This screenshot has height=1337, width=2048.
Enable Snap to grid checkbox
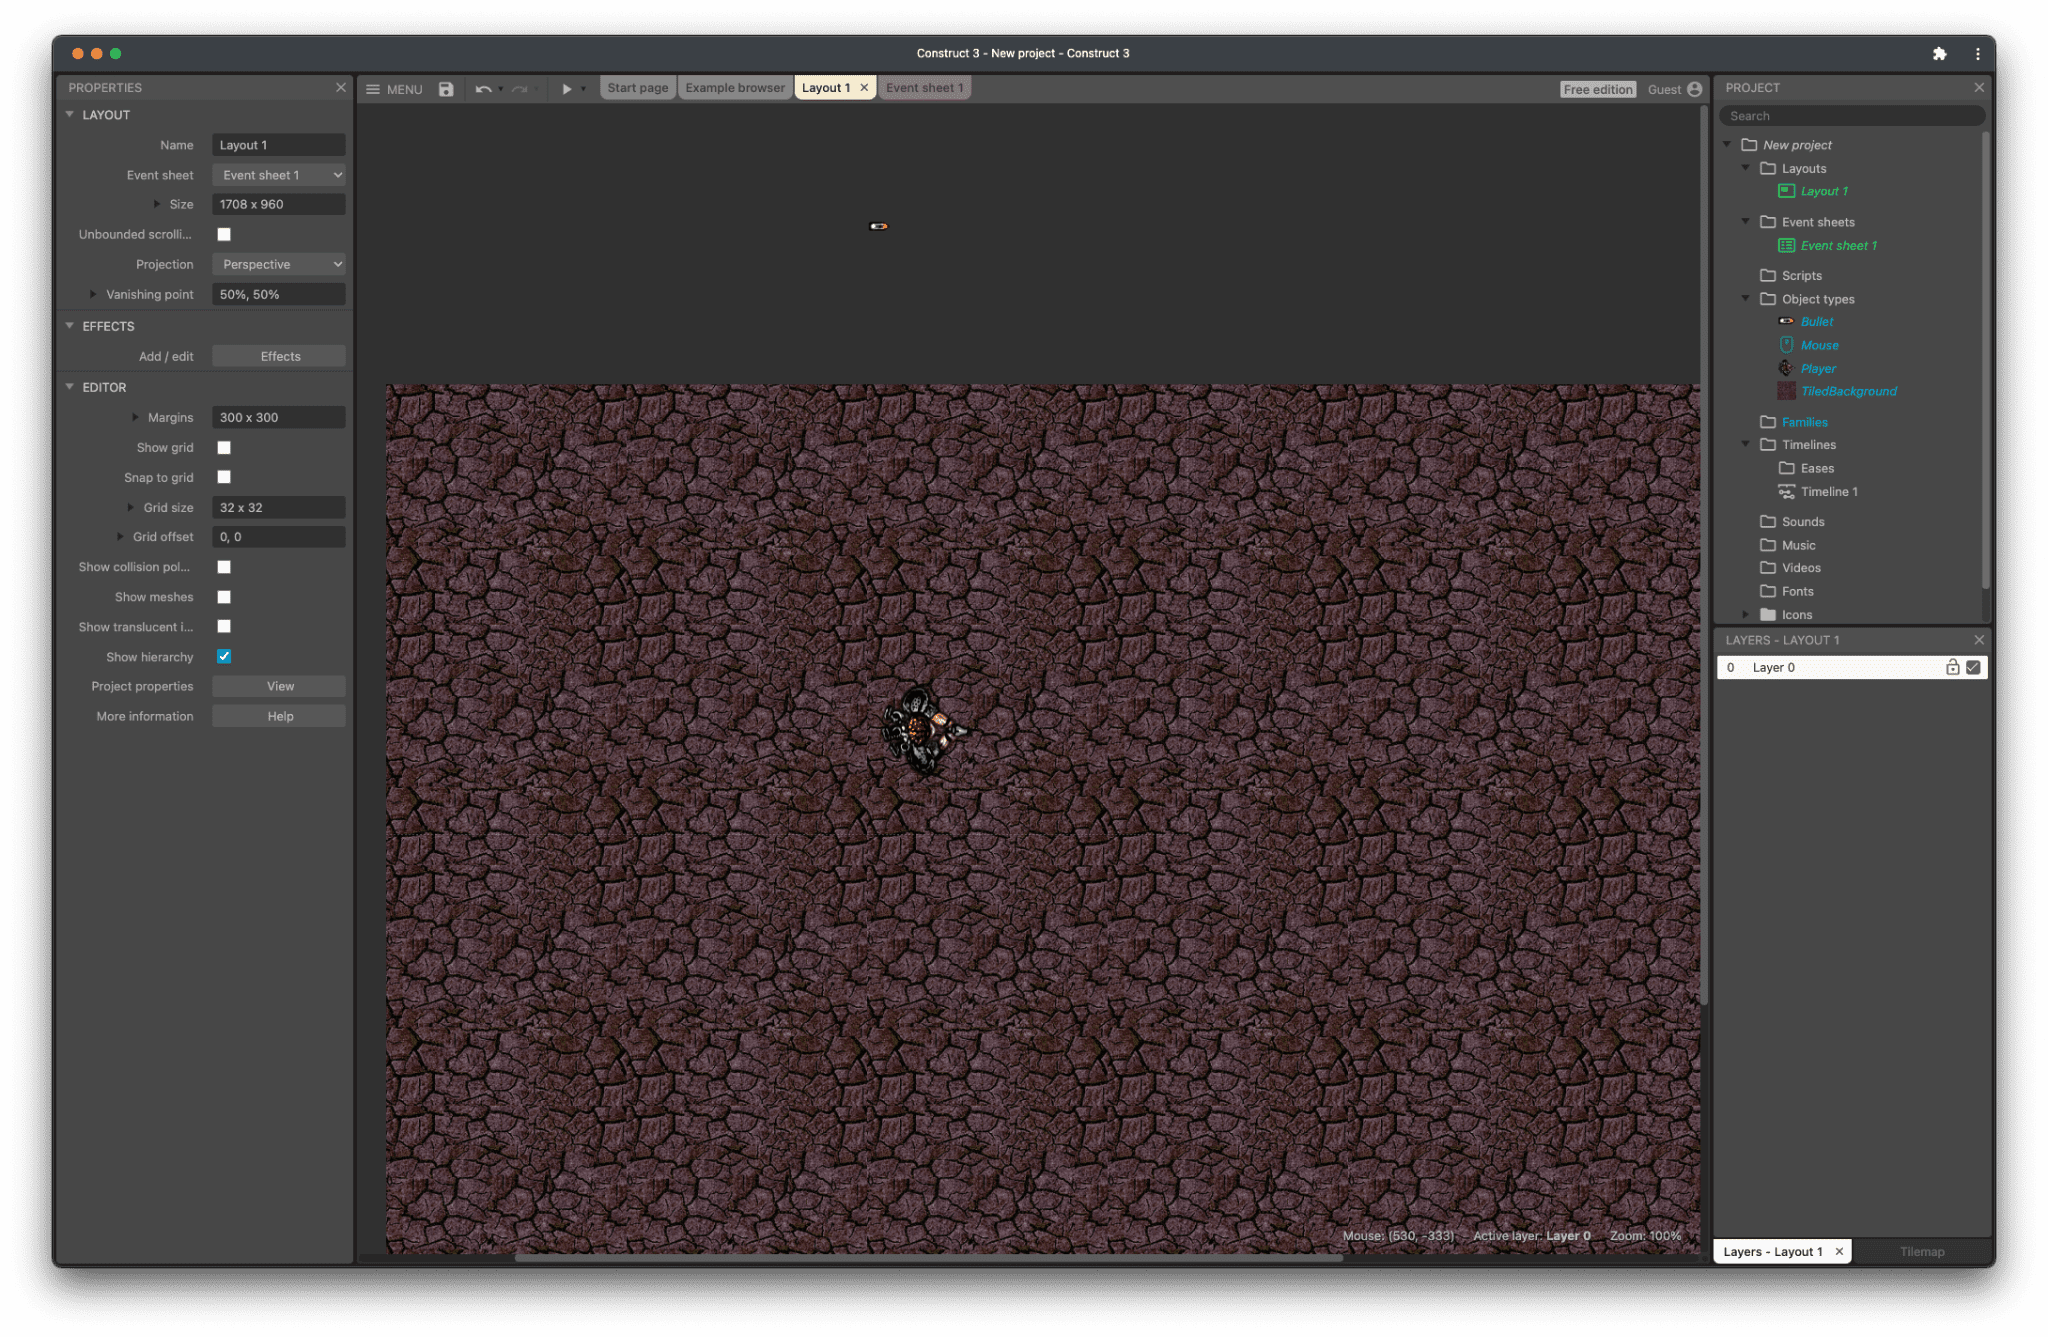pyautogui.click(x=225, y=476)
